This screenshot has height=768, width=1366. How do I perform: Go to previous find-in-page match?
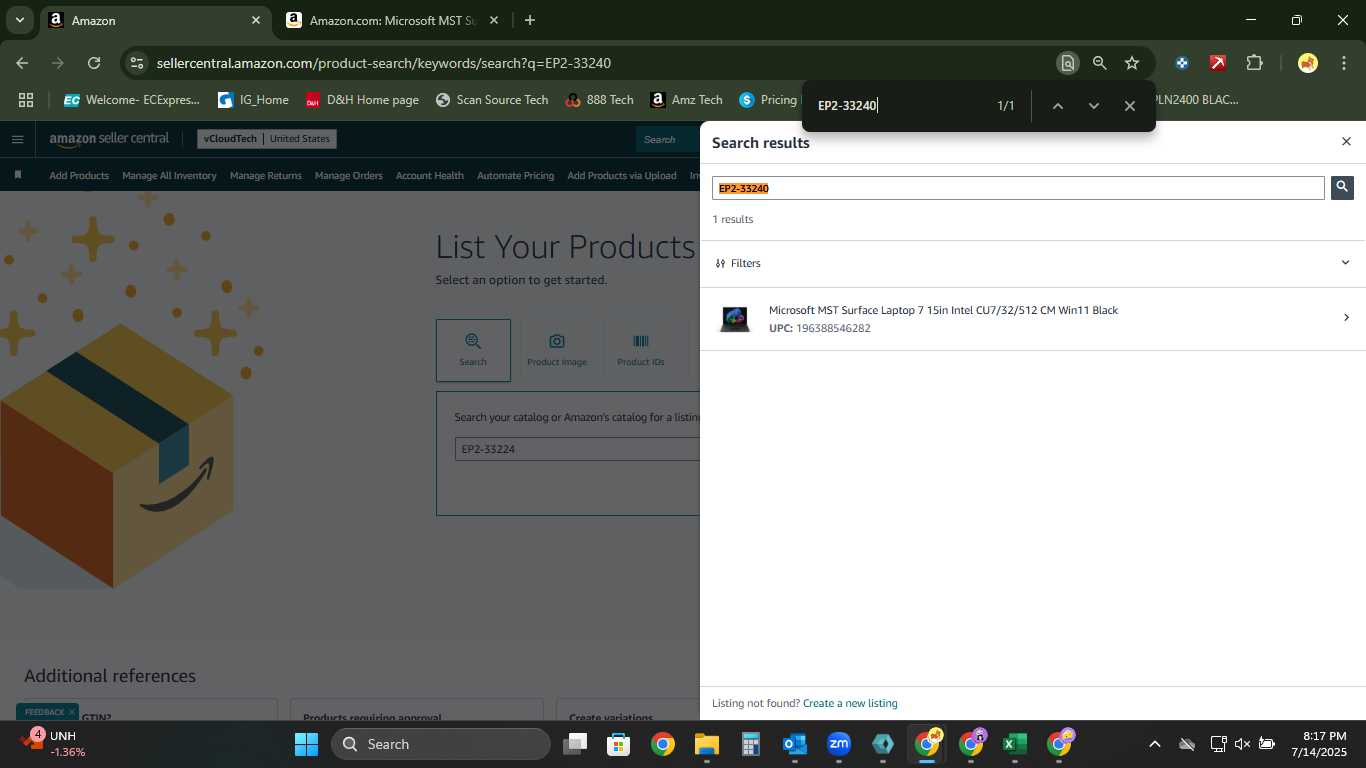pyautogui.click(x=1057, y=106)
